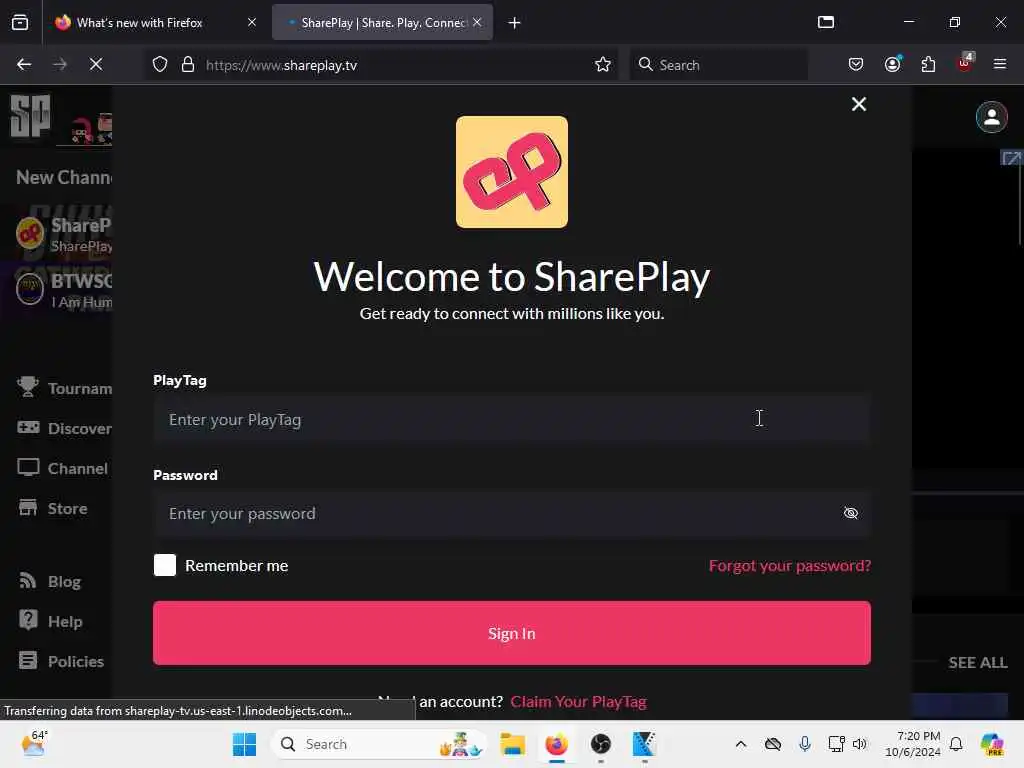
Task: Click the Windows taskbar Search box
Action: point(379,744)
